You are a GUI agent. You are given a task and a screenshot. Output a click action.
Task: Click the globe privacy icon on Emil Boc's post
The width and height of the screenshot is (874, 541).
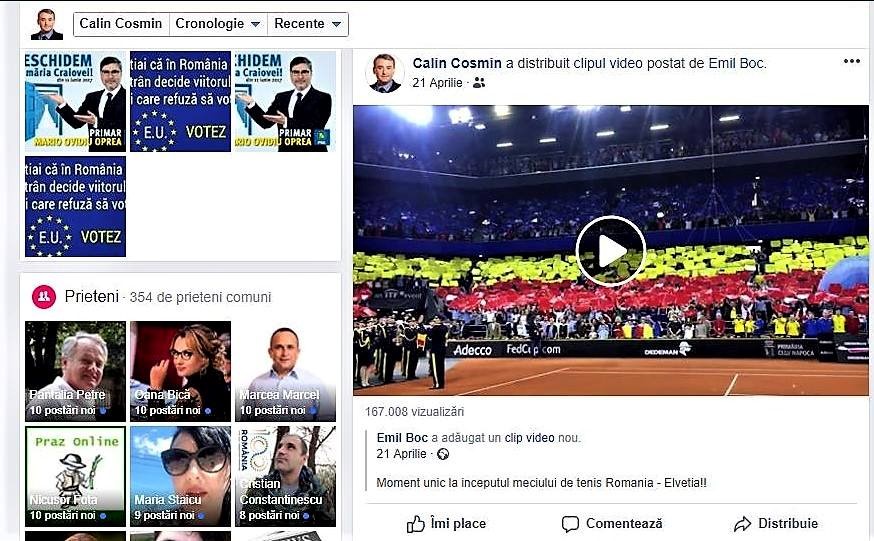(443, 454)
